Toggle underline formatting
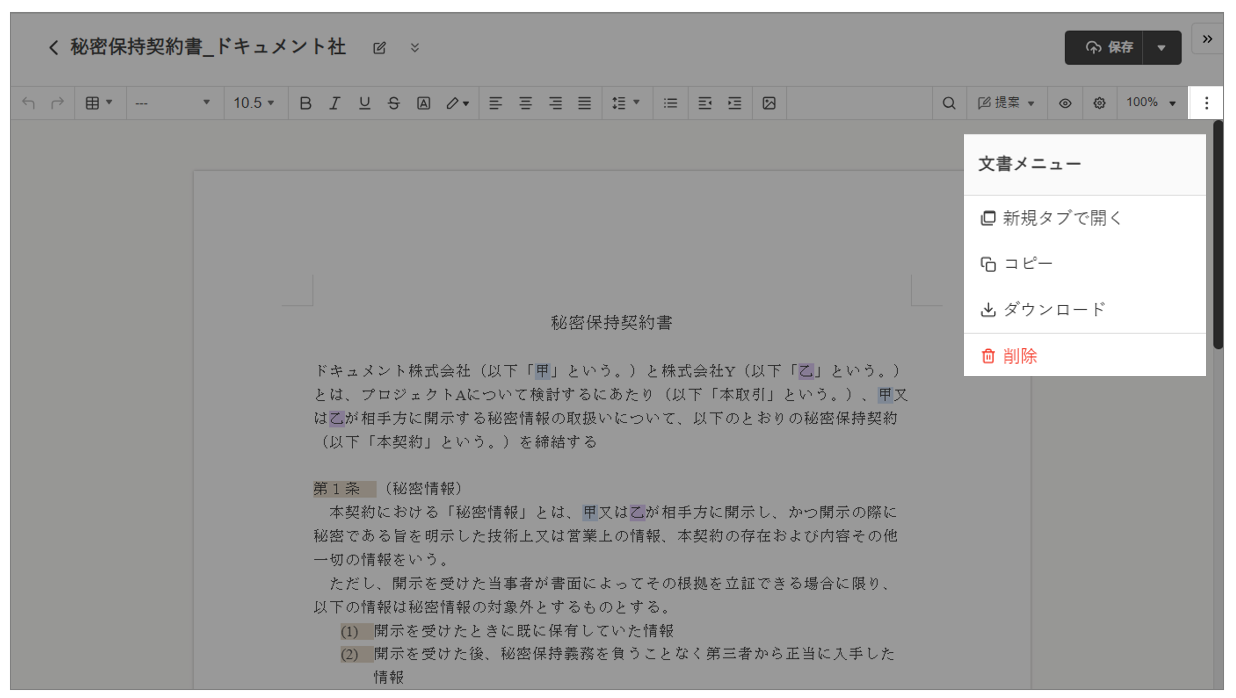 (x=364, y=103)
